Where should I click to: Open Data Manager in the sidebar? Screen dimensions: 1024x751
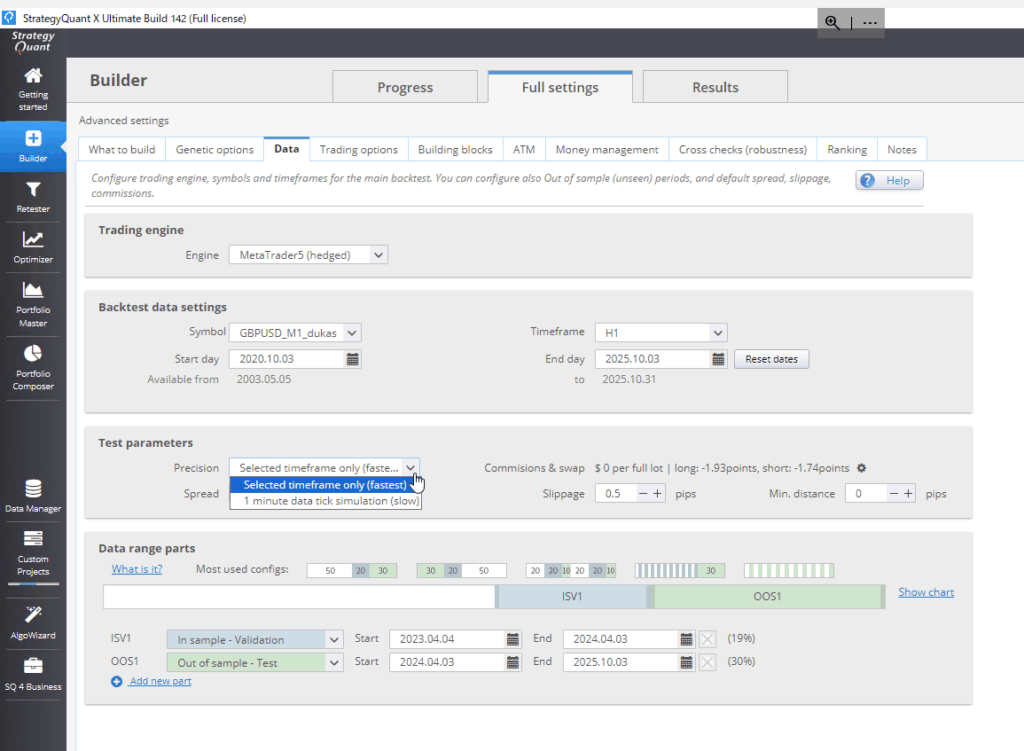coord(33,495)
